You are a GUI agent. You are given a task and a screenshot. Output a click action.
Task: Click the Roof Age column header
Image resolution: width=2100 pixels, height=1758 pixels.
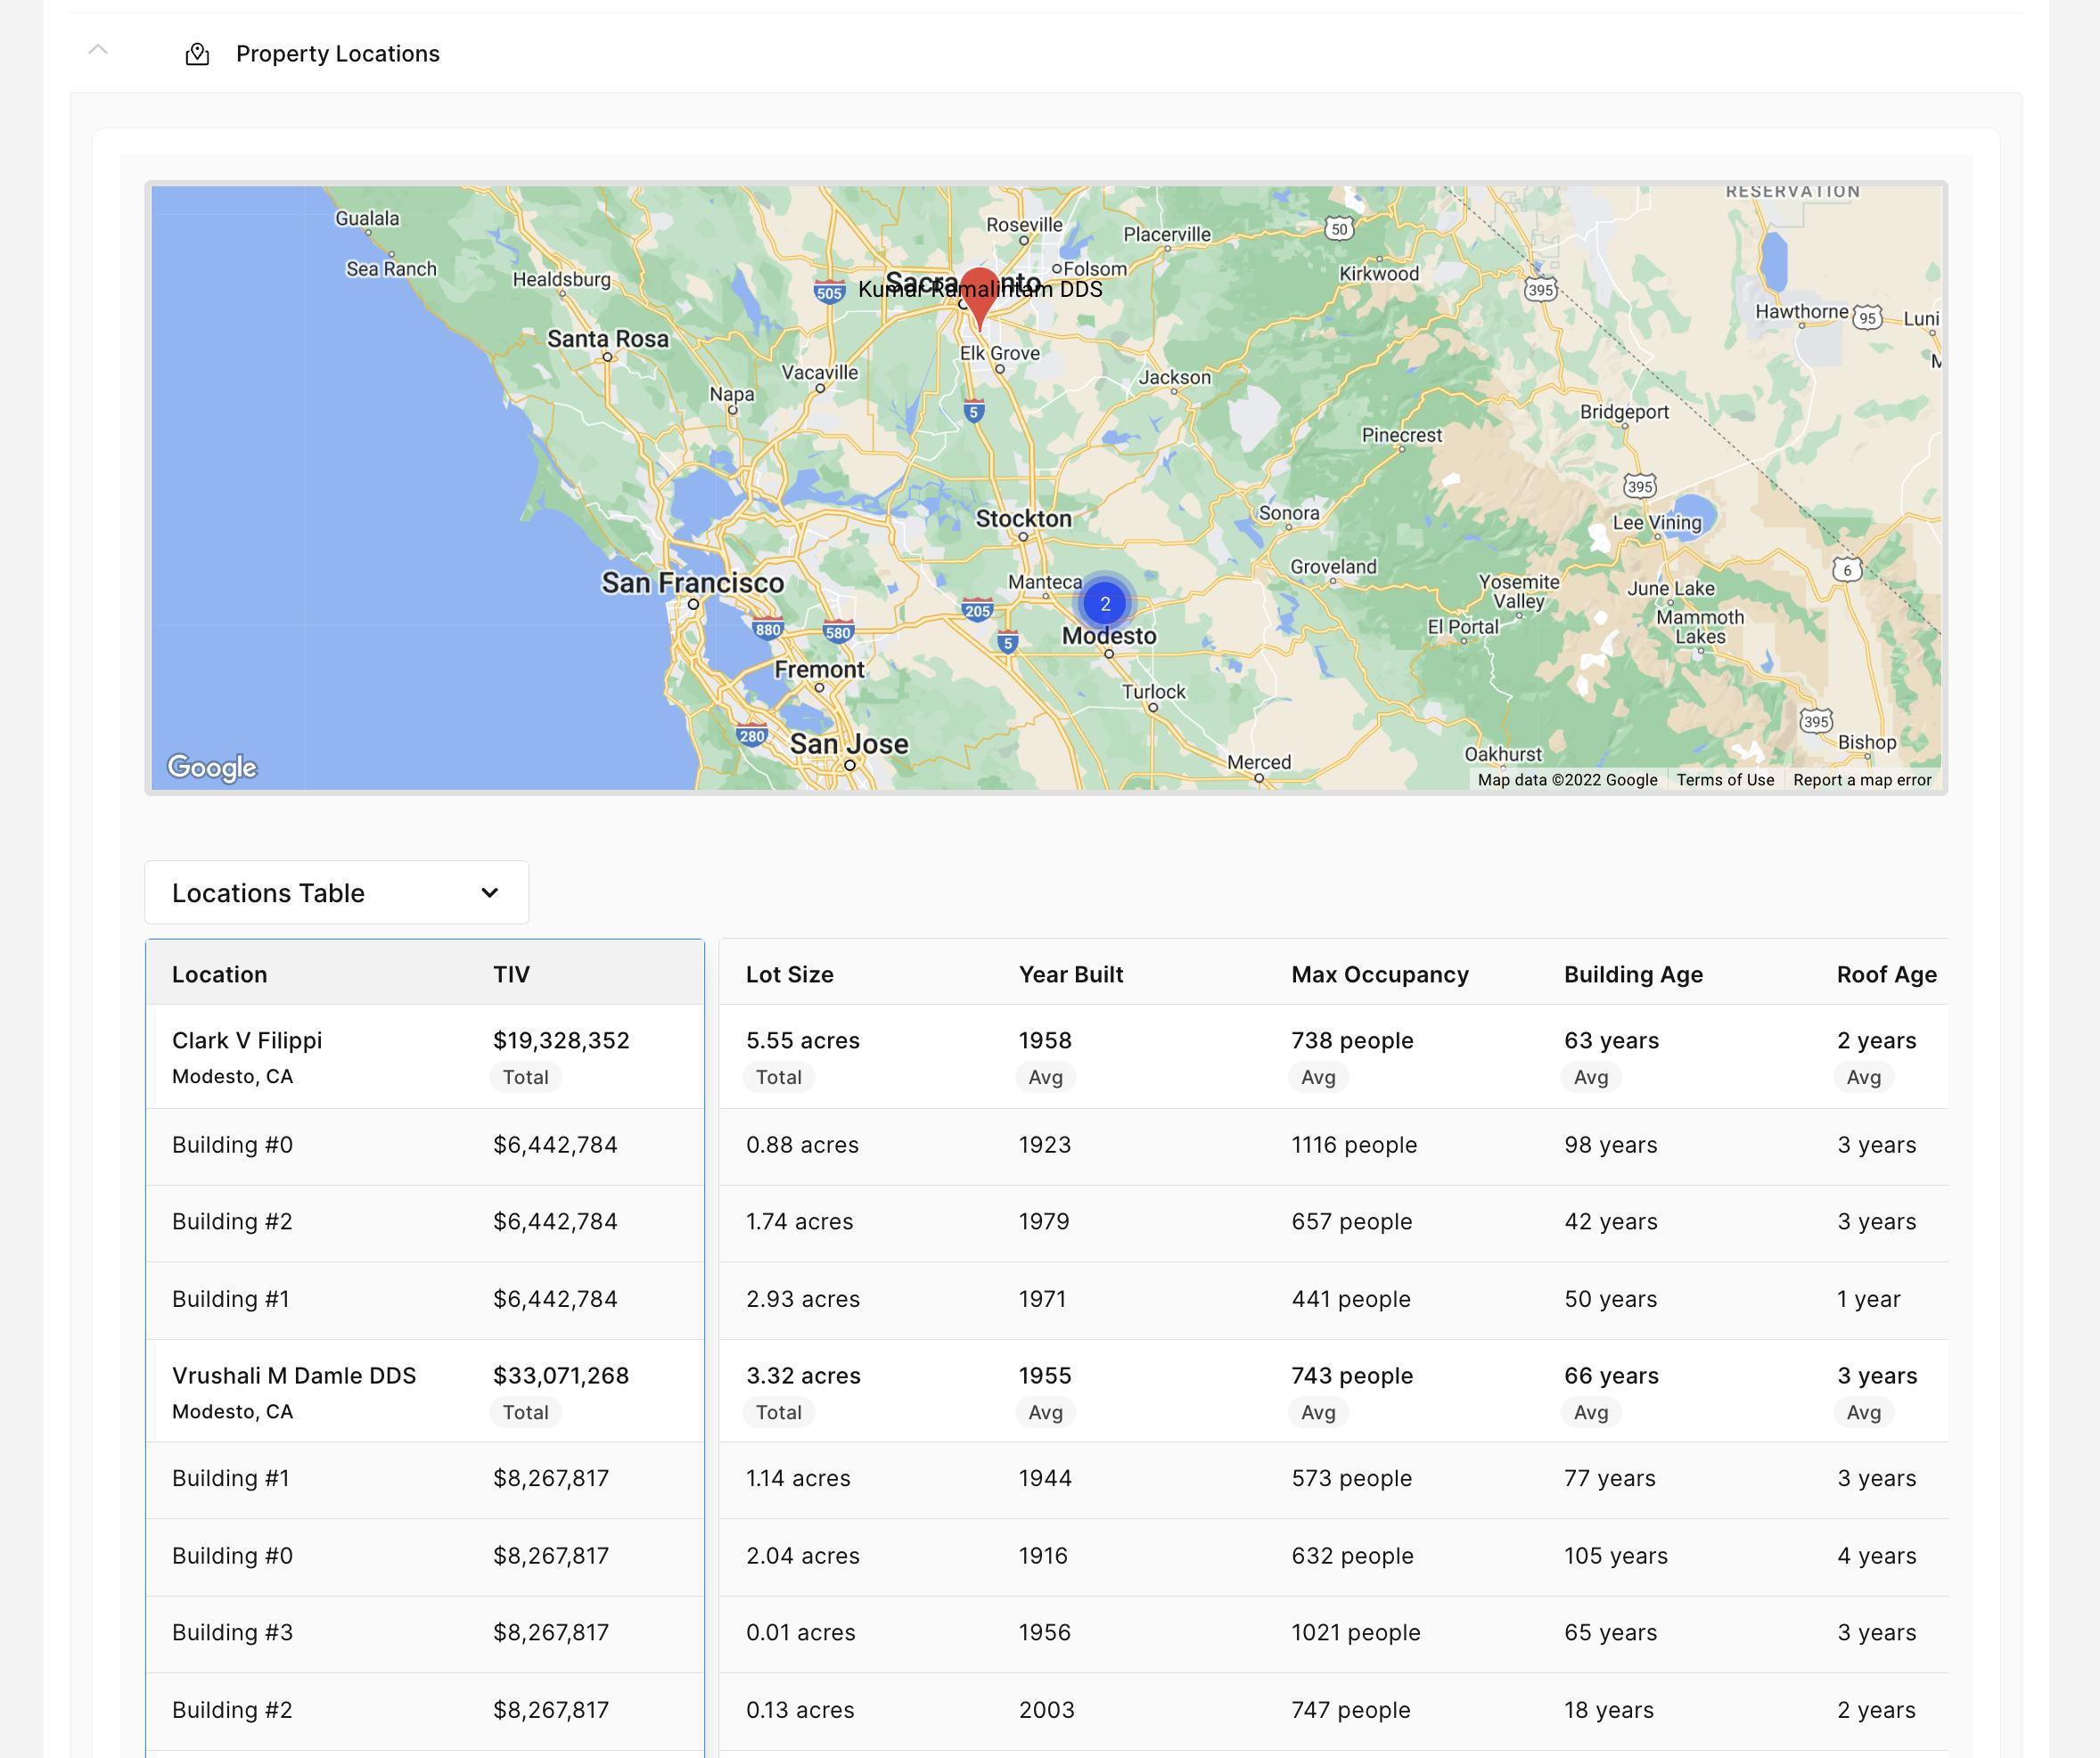point(1886,974)
